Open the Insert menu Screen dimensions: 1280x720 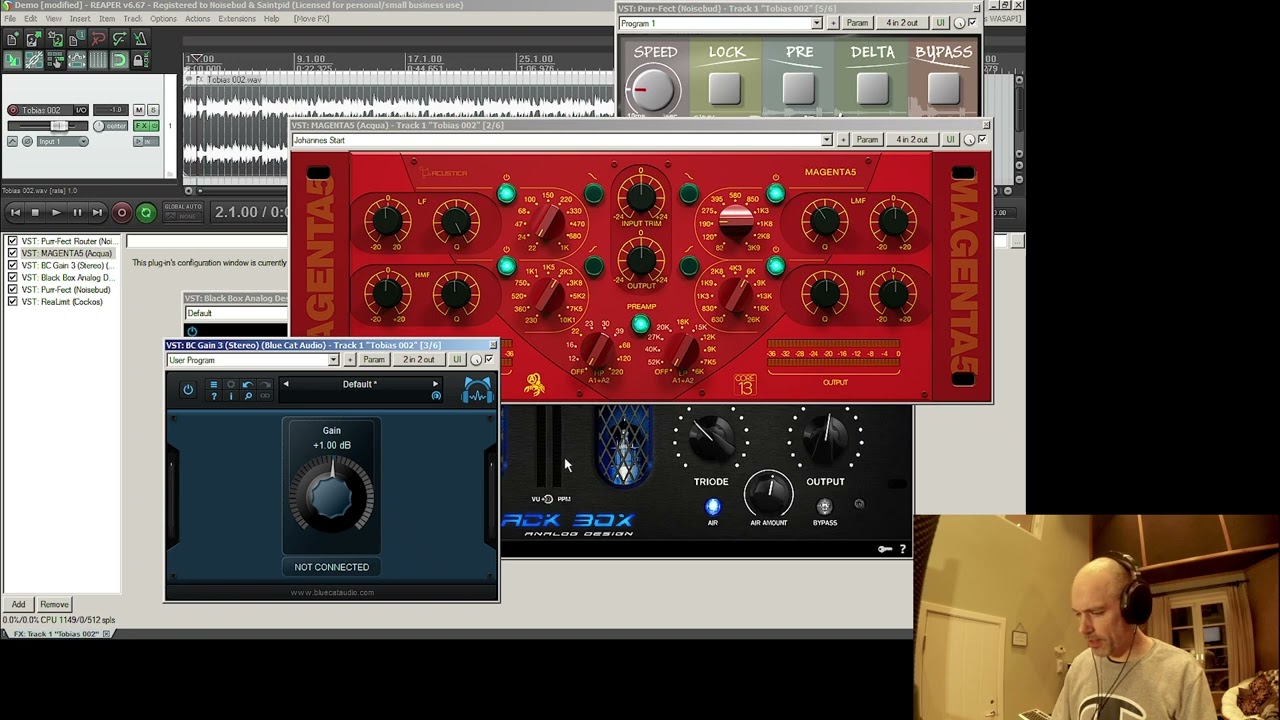point(80,19)
